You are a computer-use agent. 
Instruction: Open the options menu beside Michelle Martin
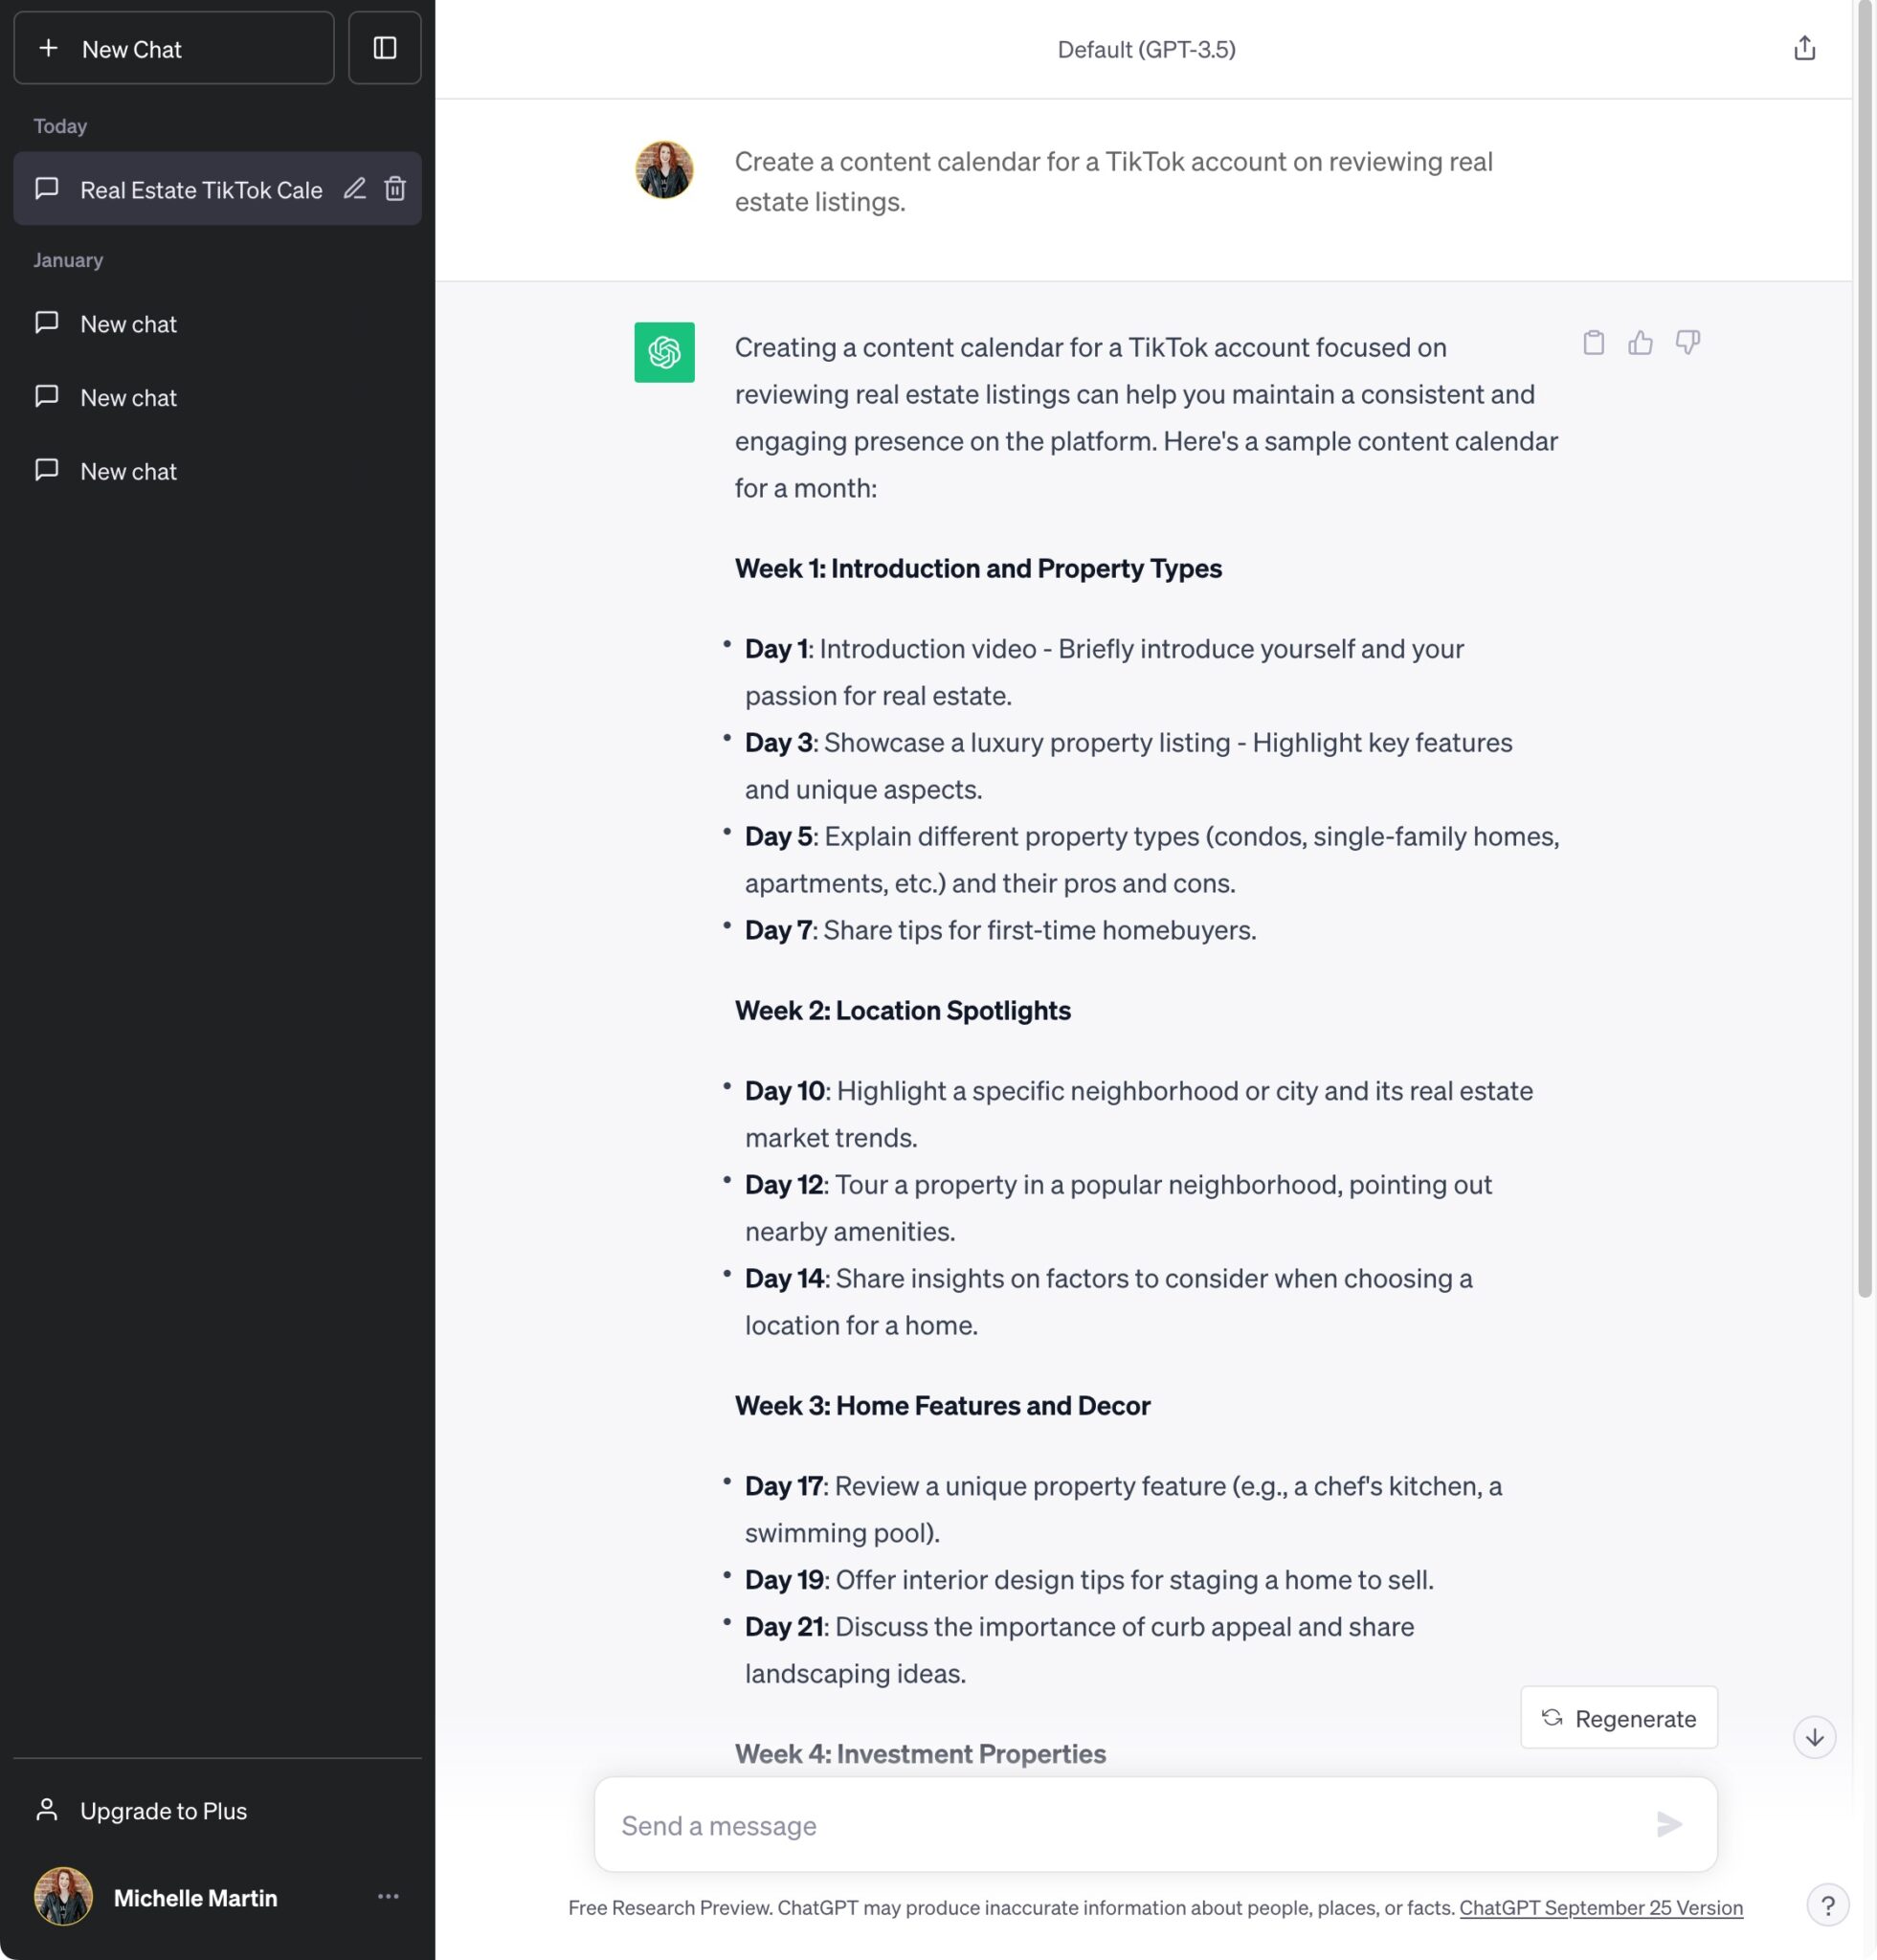click(388, 1896)
